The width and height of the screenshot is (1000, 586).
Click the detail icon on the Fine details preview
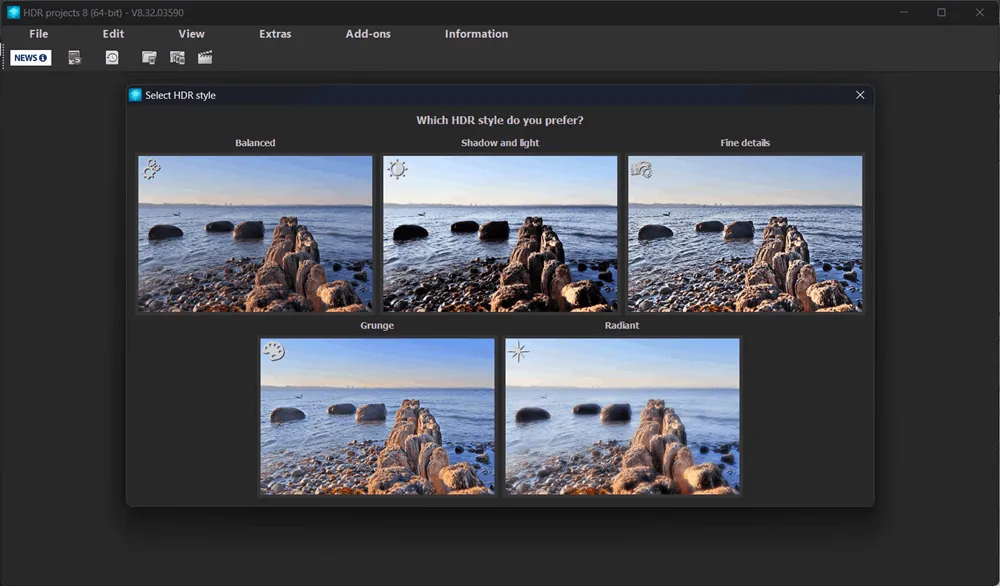(641, 168)
